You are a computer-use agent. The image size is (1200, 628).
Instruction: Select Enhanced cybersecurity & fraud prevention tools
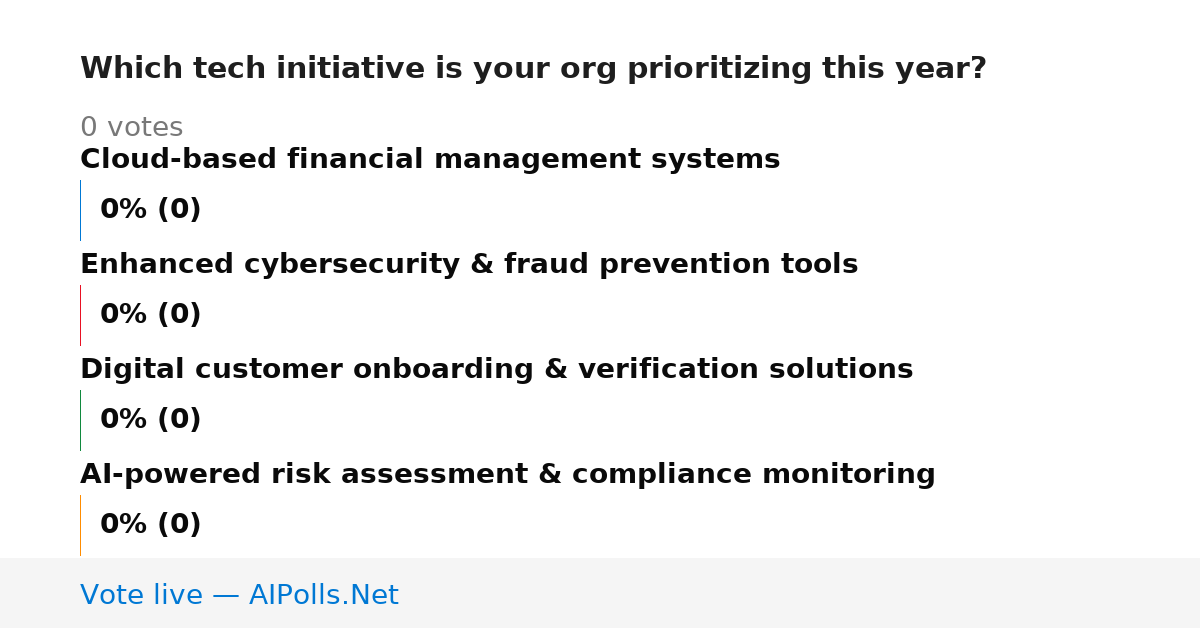469,265
